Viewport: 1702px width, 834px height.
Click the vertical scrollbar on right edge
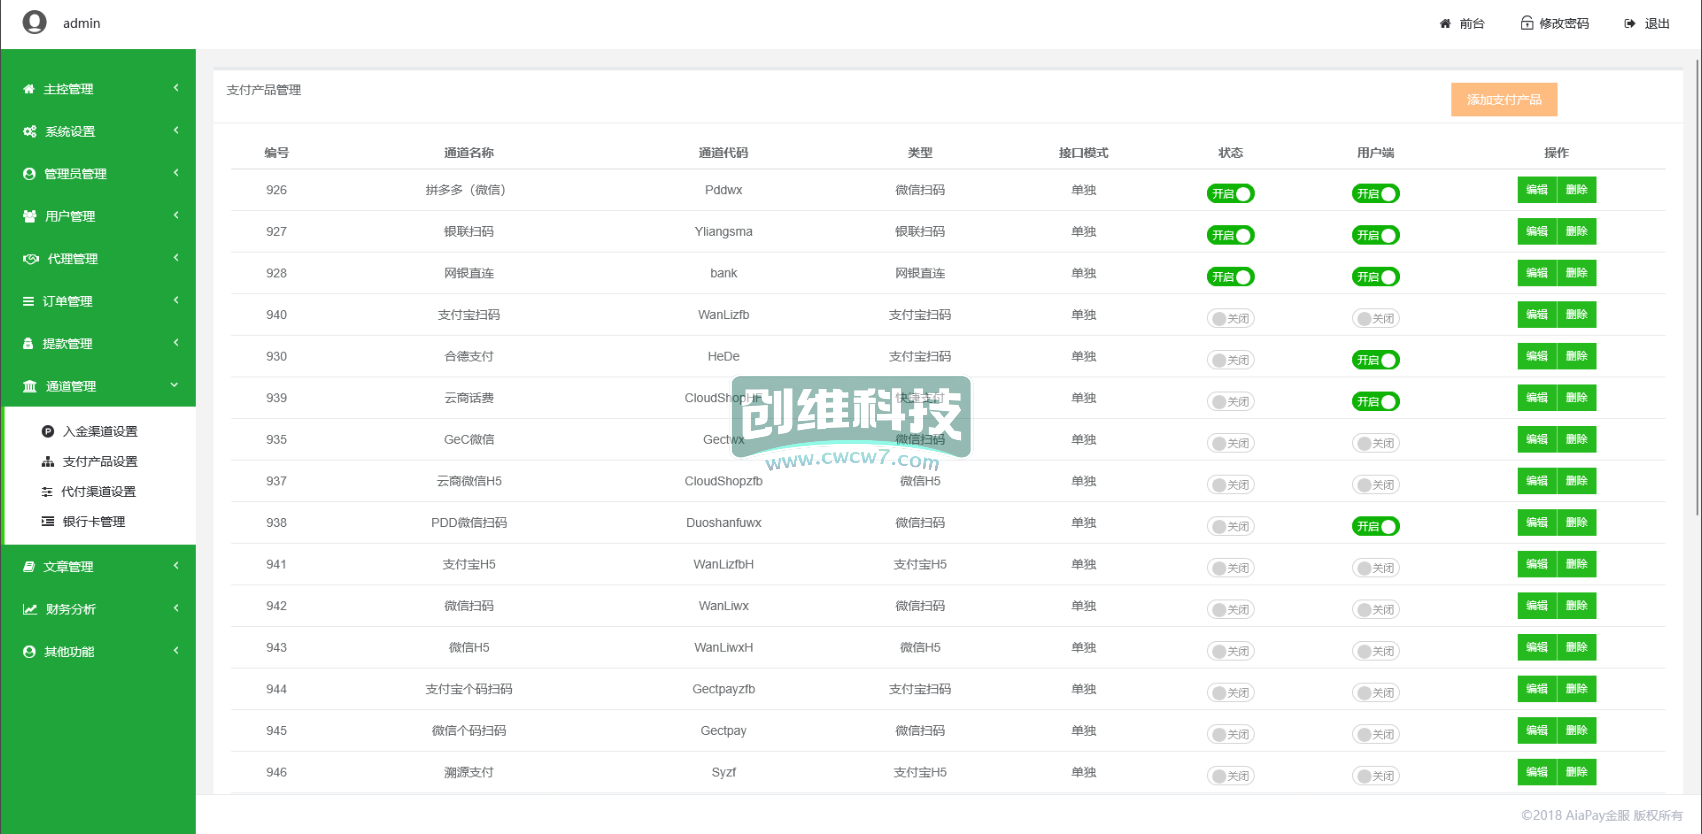click(x=1696, y=300)
